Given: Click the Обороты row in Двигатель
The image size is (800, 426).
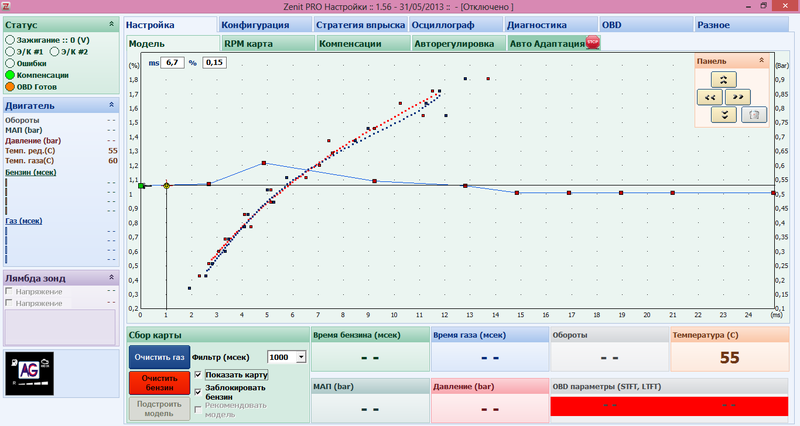Looking at the screenshot, I should coord(61,120).
